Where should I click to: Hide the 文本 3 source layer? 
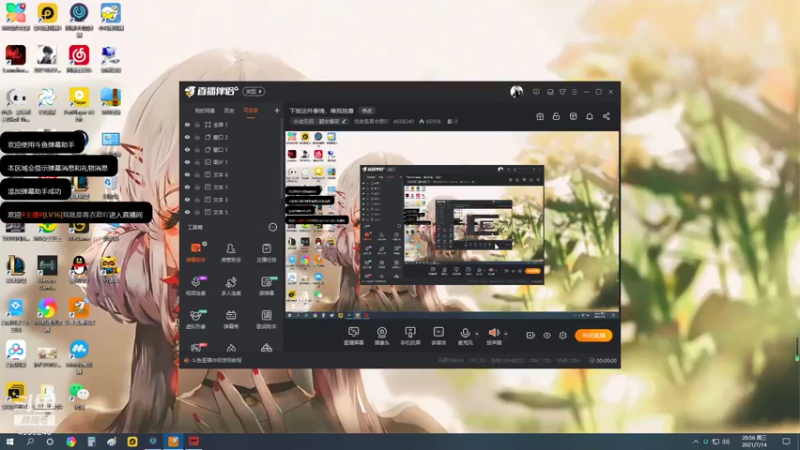coord(187,199)
